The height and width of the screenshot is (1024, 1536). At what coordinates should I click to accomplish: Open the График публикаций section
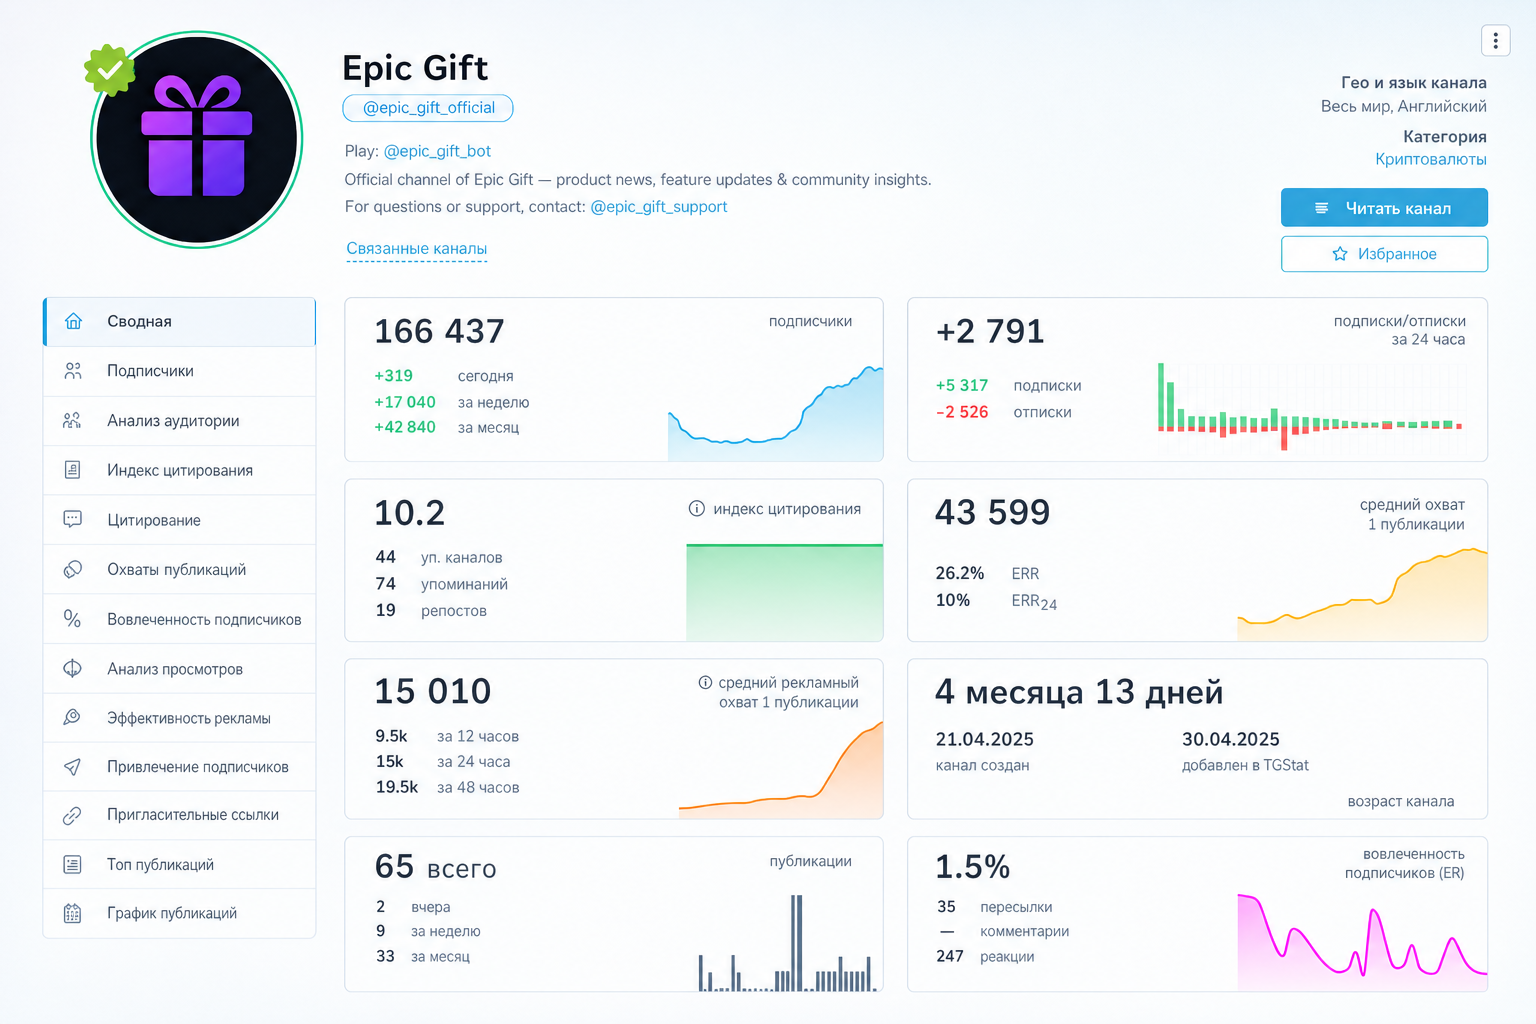(179, 913)
